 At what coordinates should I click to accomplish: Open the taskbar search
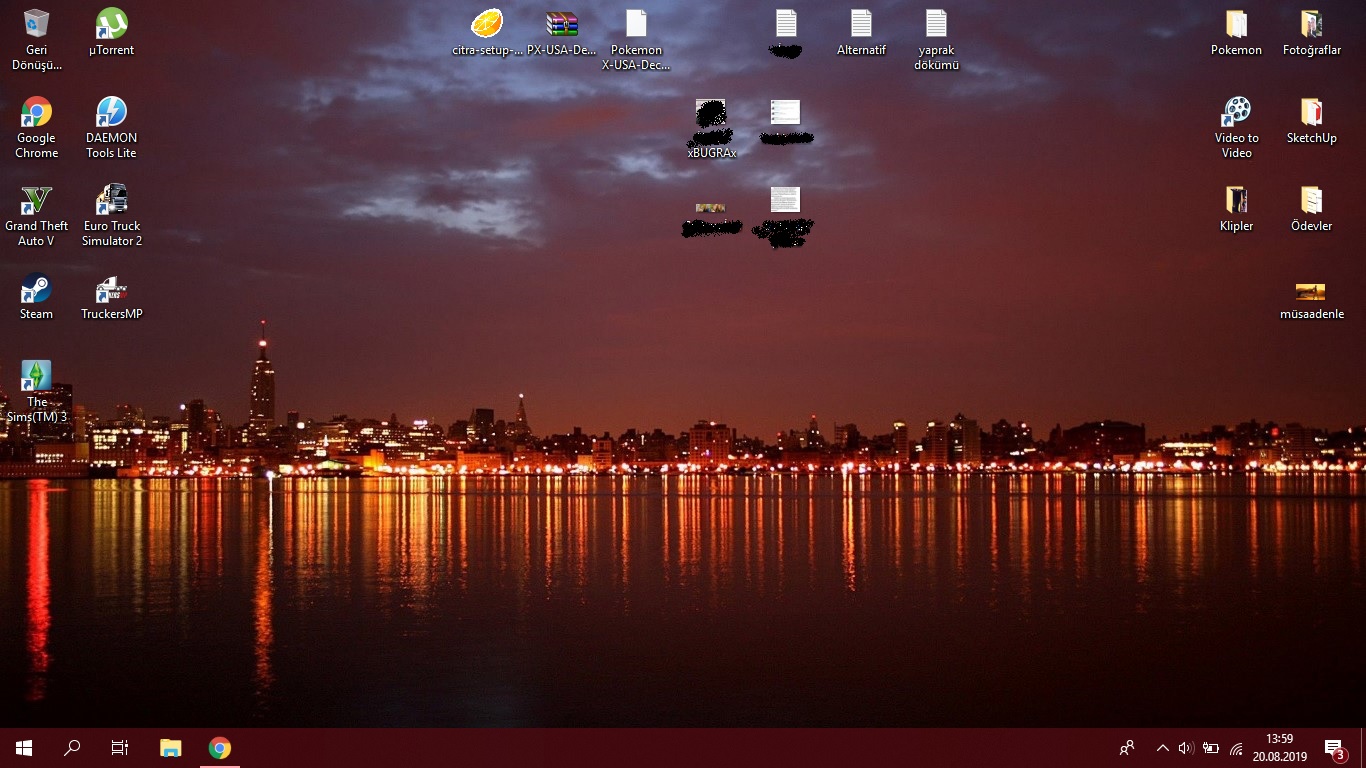72,748
